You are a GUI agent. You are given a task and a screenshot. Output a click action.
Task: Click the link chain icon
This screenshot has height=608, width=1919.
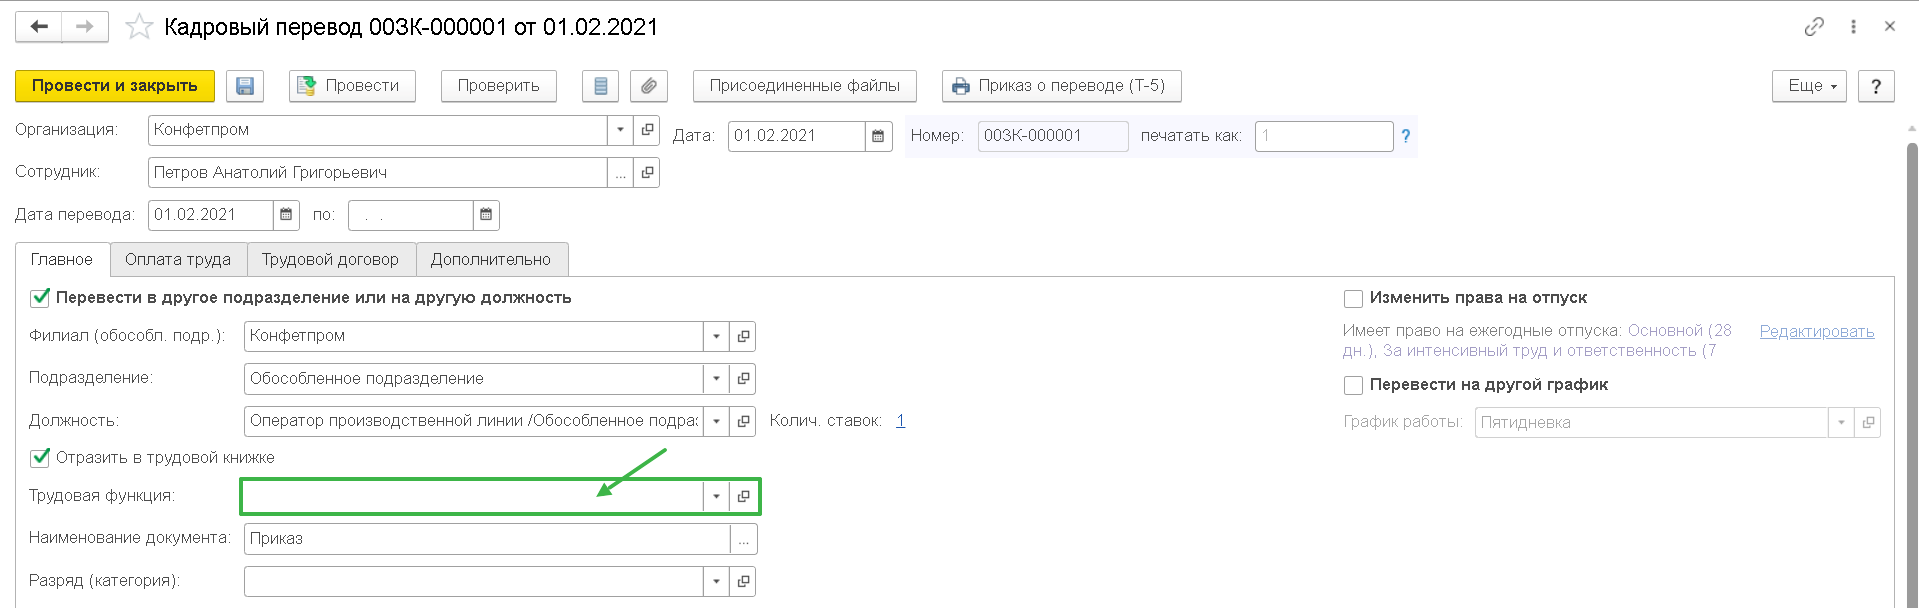1814,27
